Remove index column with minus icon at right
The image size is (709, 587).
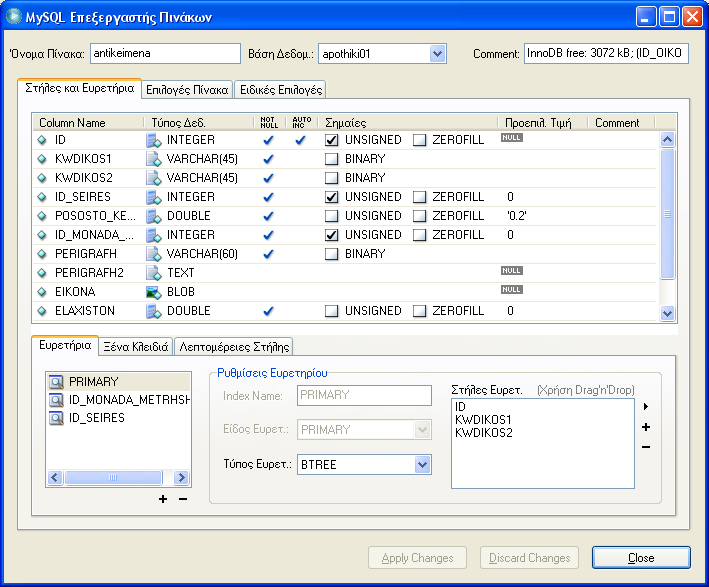(646, 447)
